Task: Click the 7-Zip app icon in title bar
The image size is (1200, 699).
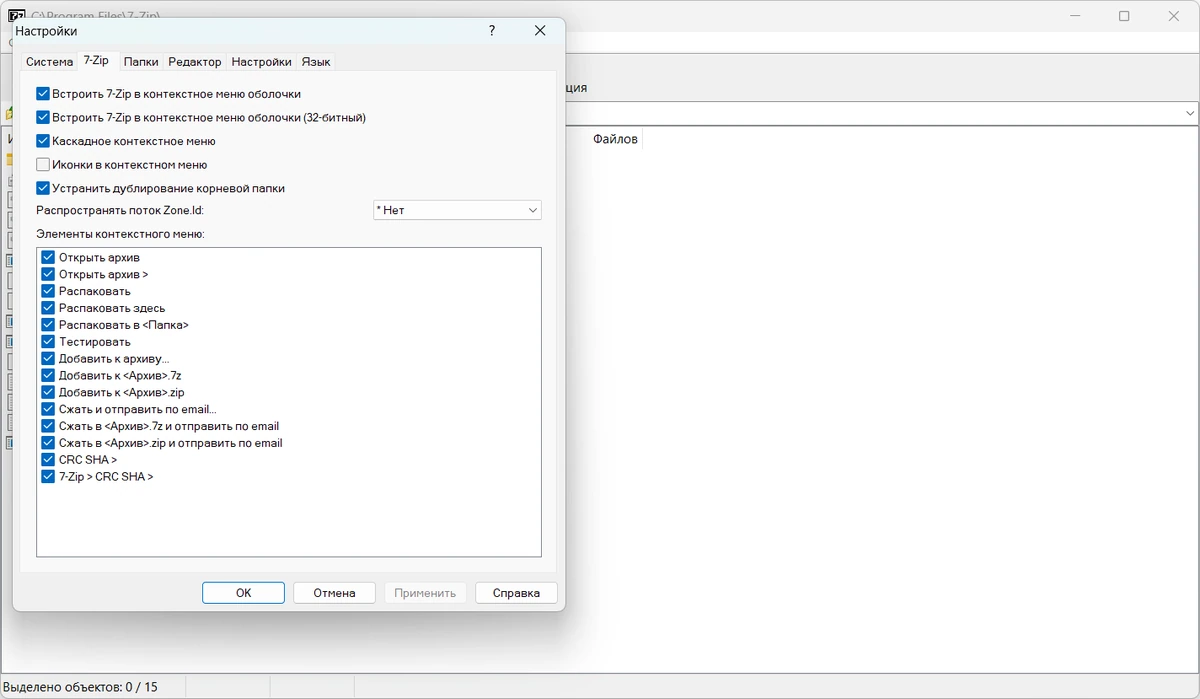Action: (16, 14)
